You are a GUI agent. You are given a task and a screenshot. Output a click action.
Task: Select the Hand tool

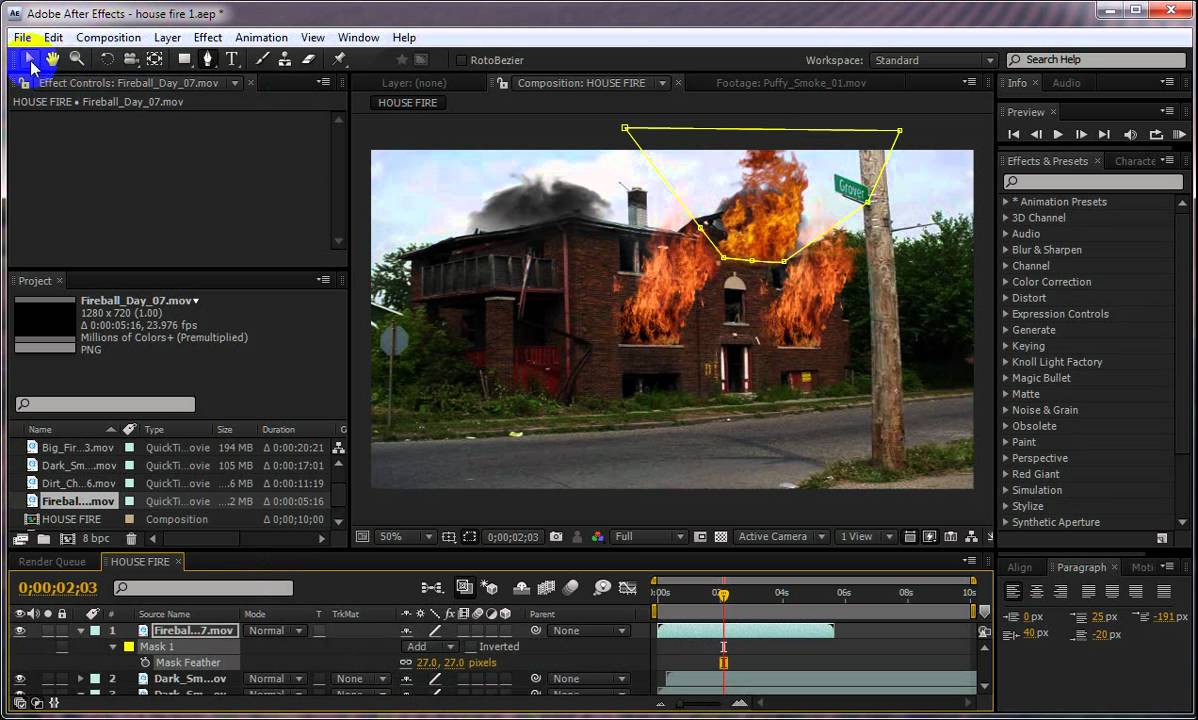[x=52, y=59]
